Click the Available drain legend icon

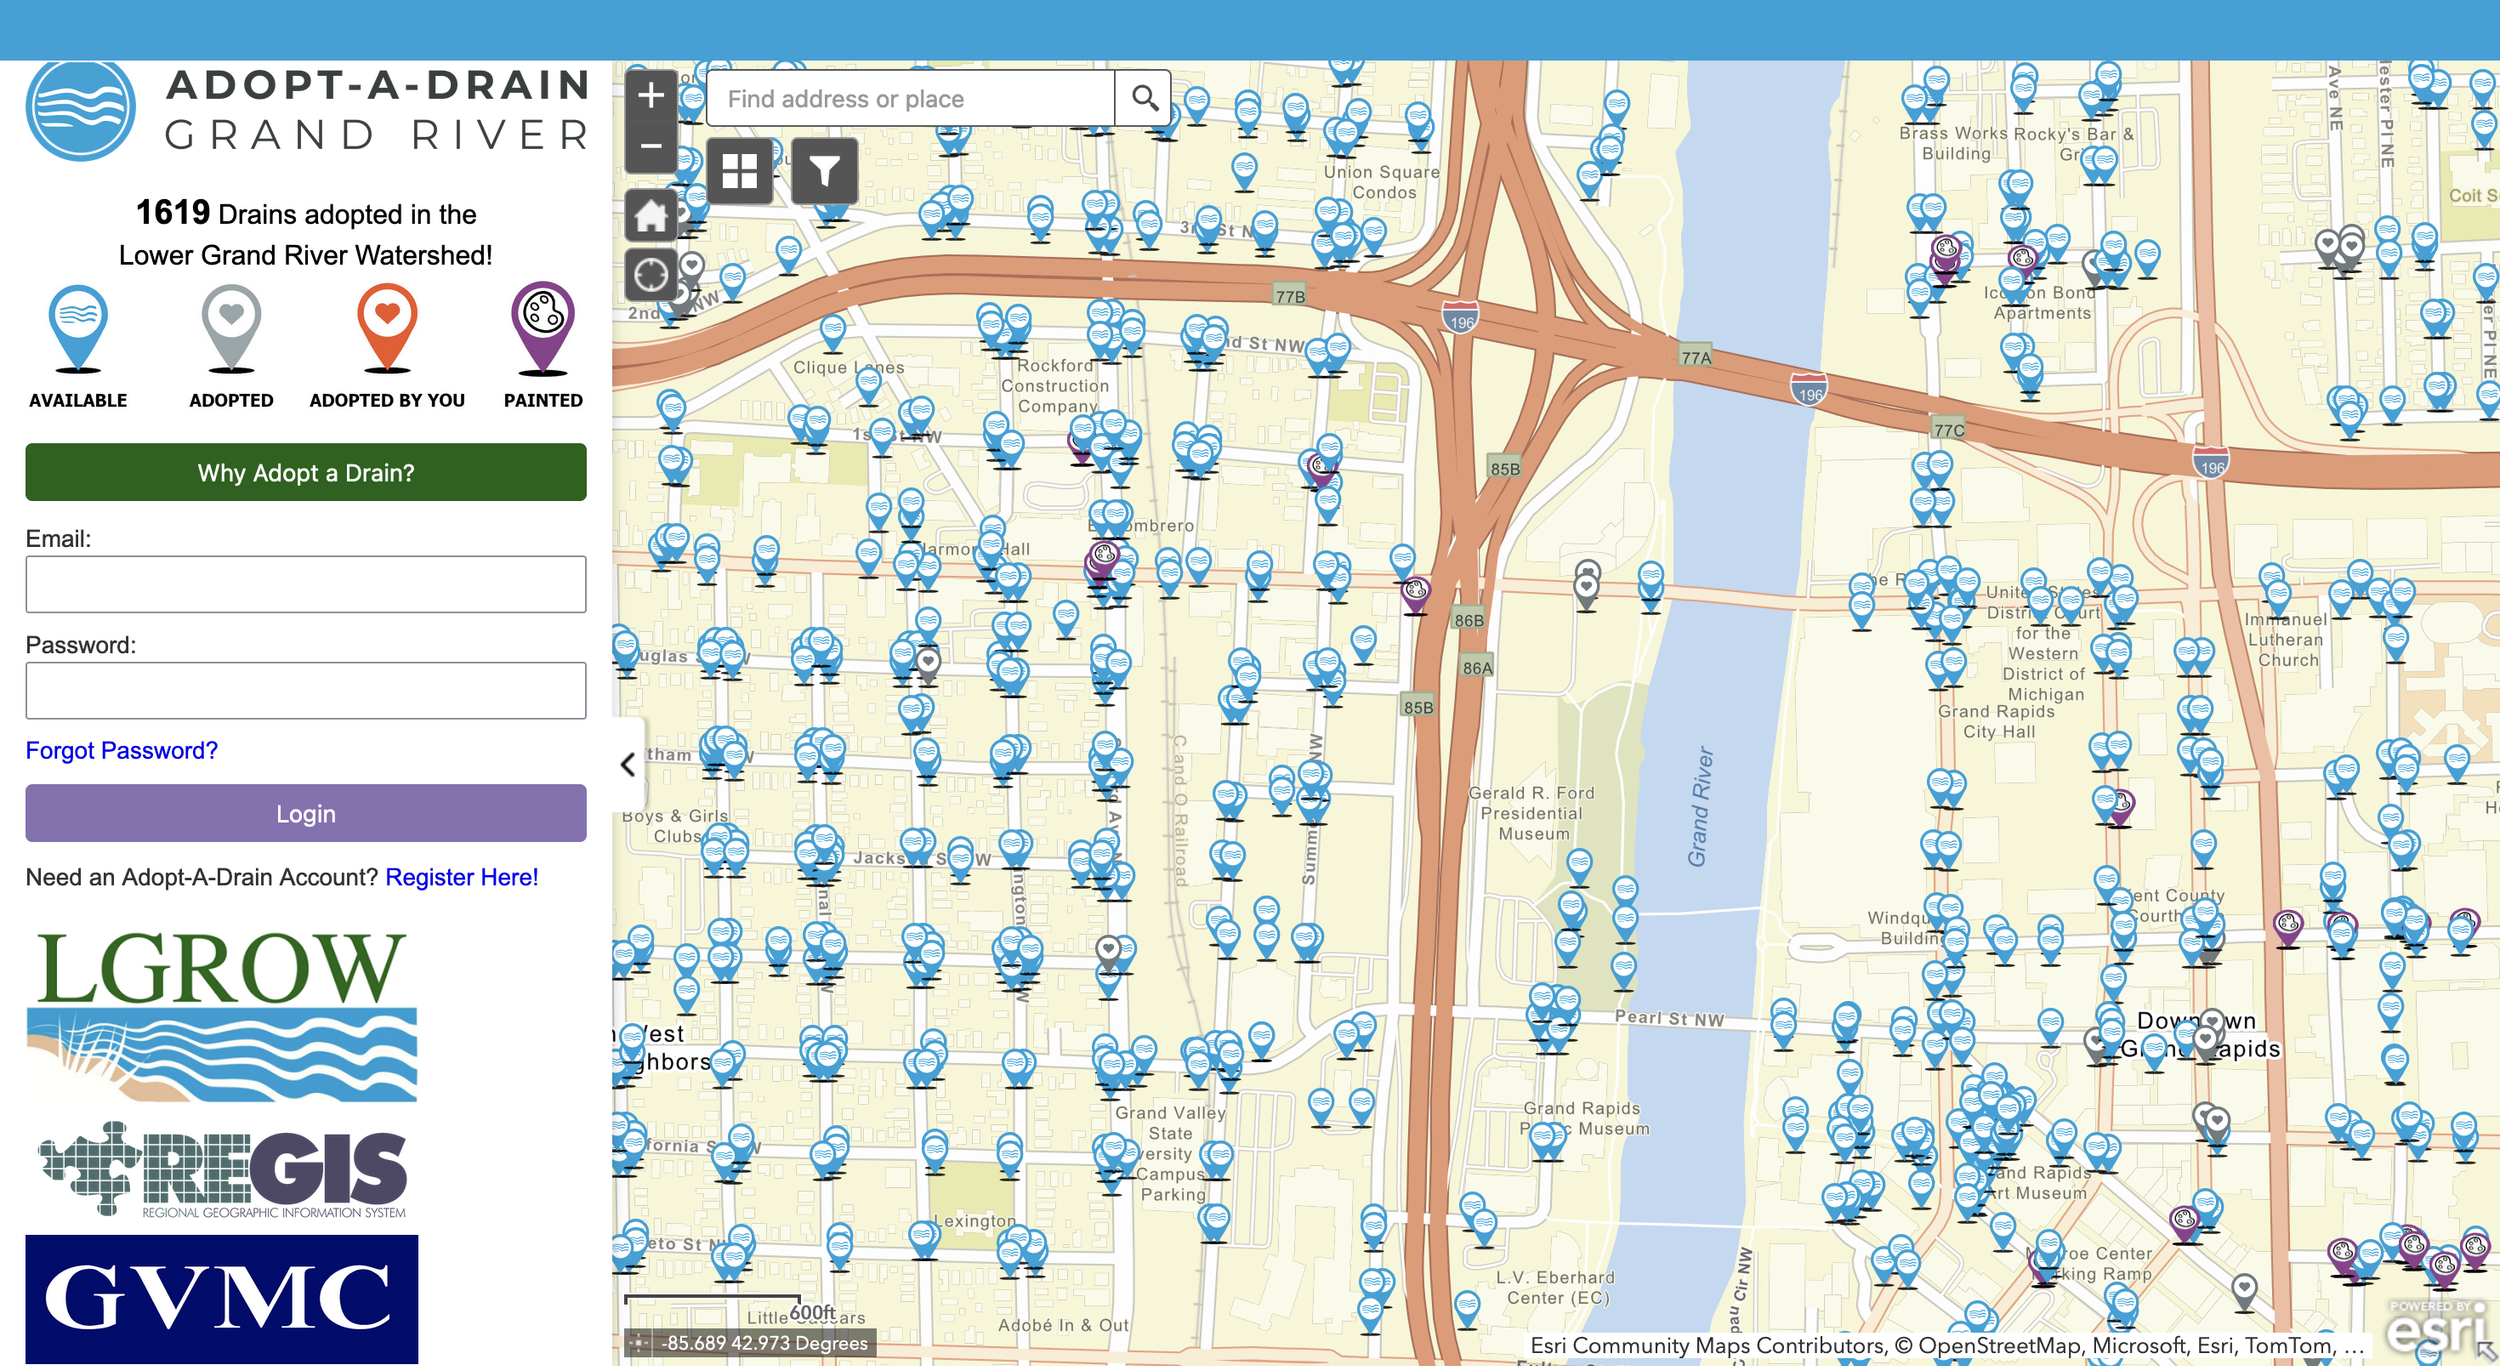[78, 329]
